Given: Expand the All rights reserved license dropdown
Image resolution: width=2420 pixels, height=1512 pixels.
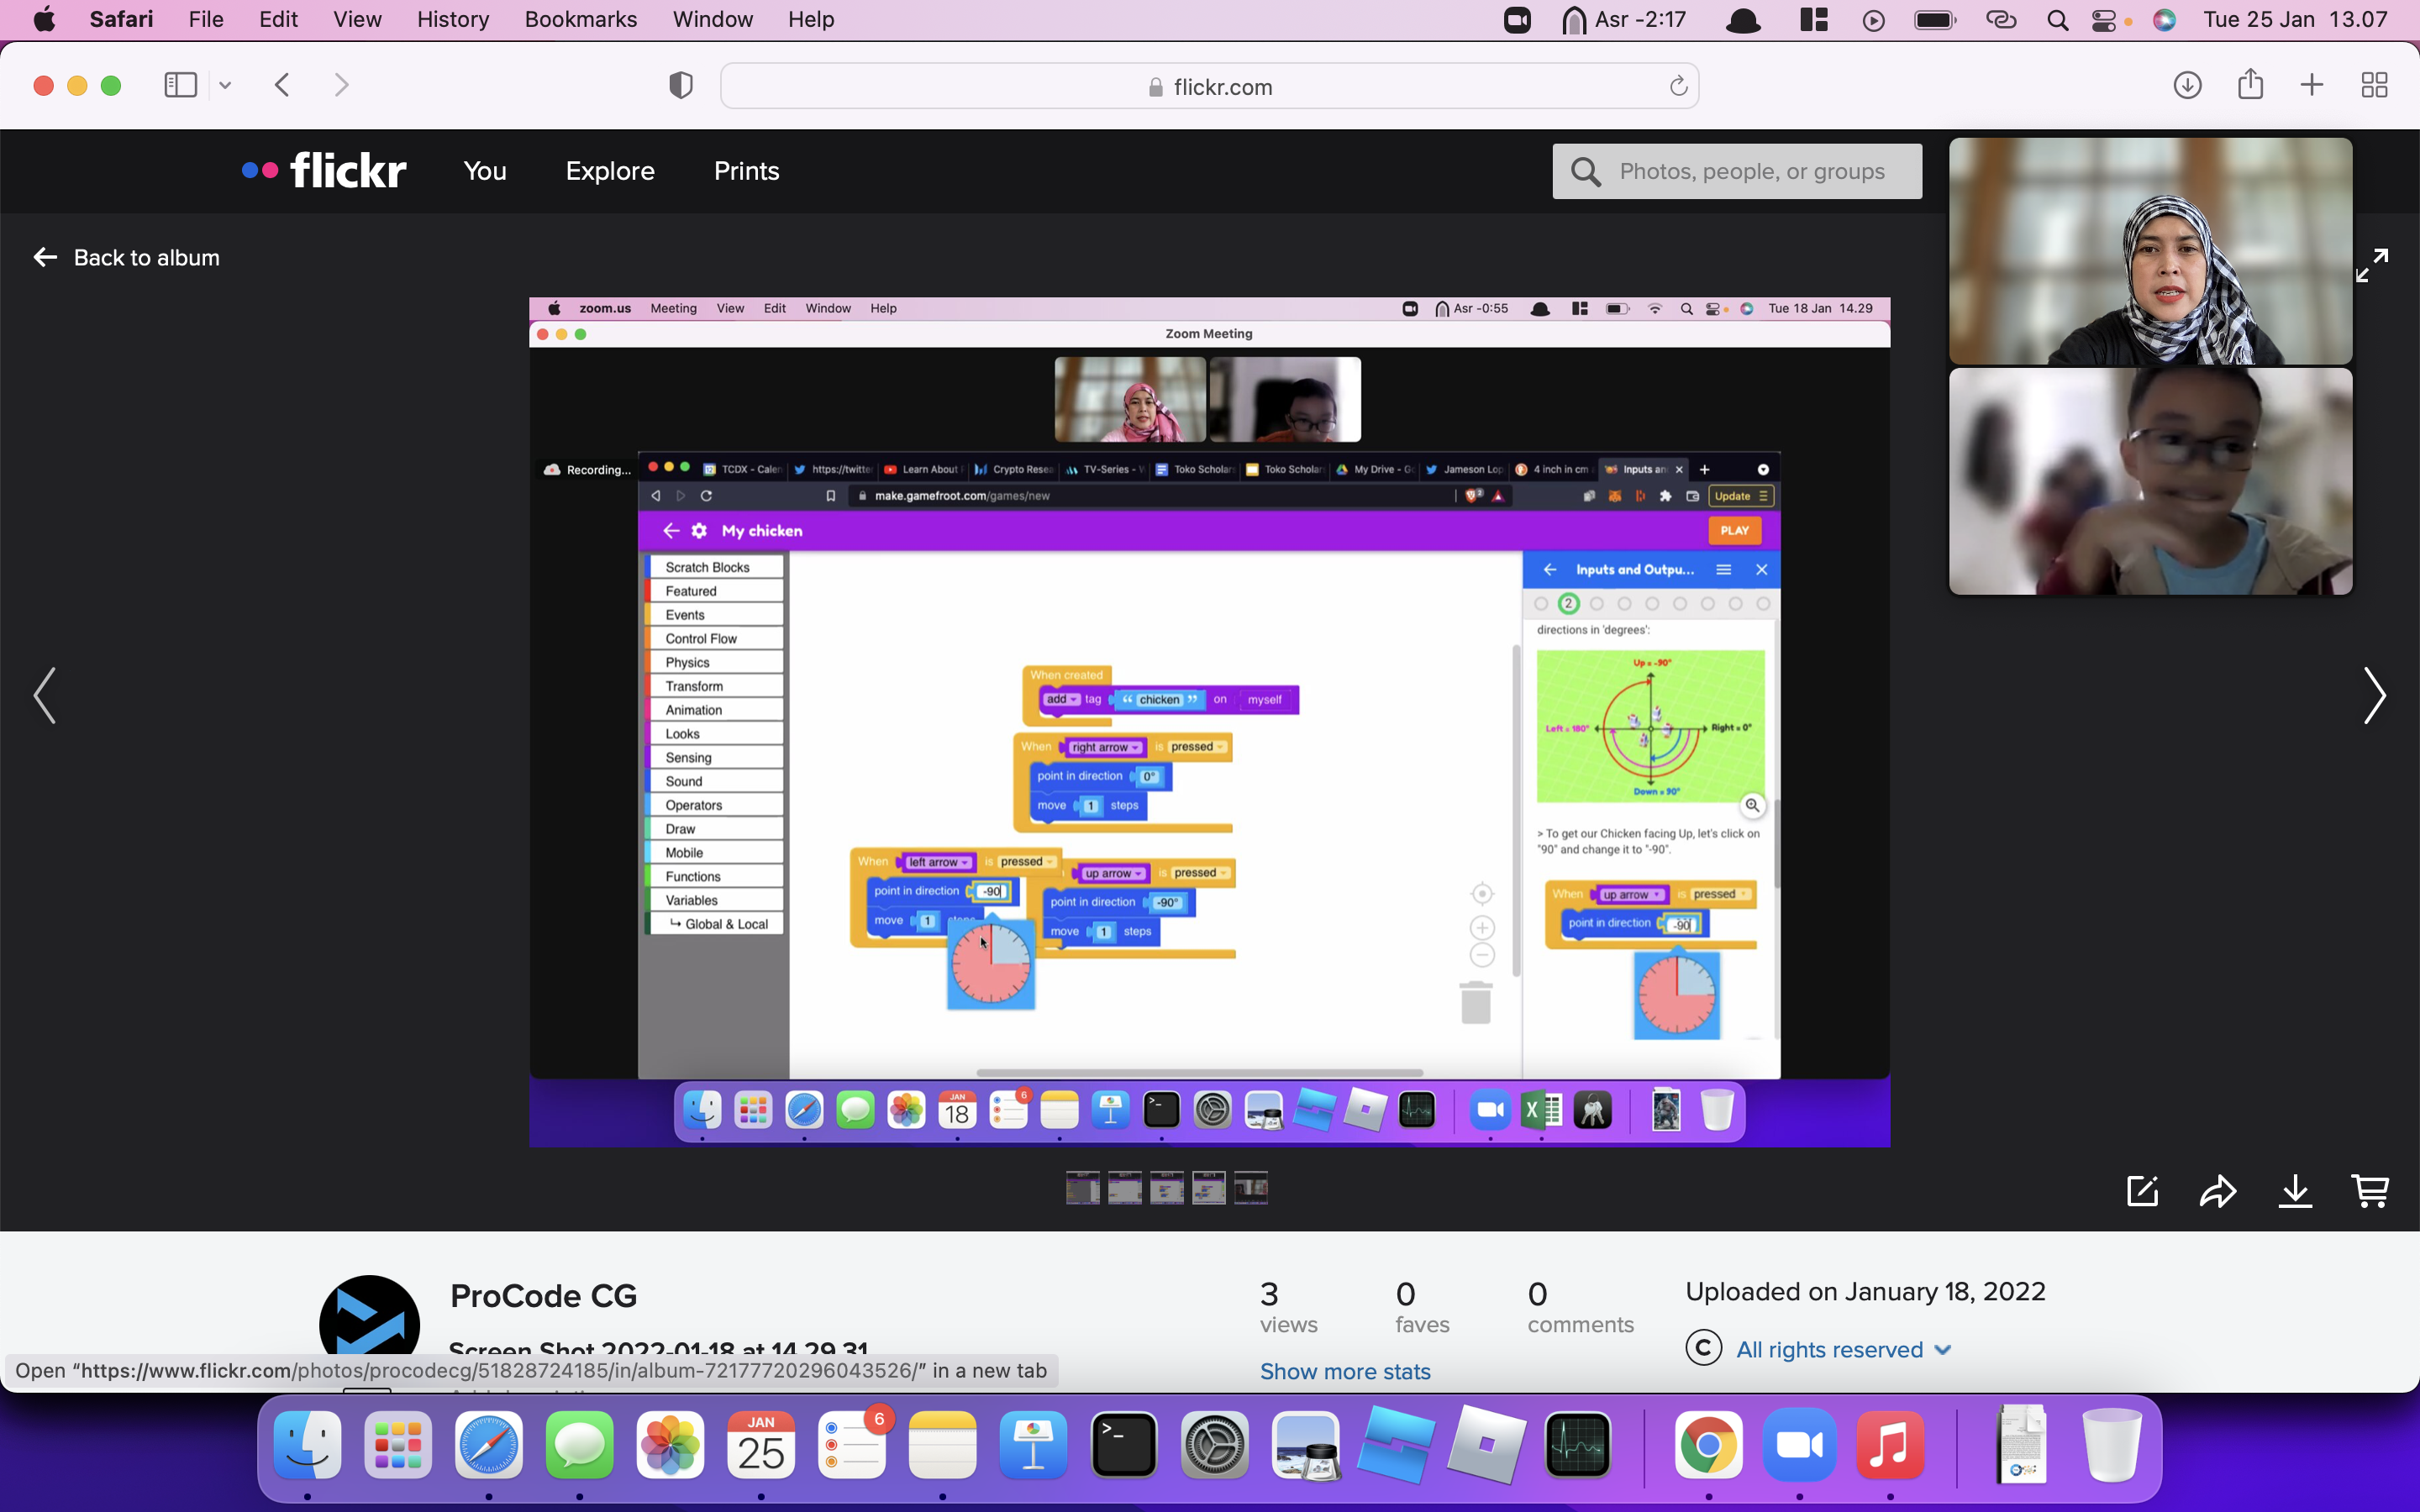Looking at the screenshot, I should click(x=1843, y=1349).
